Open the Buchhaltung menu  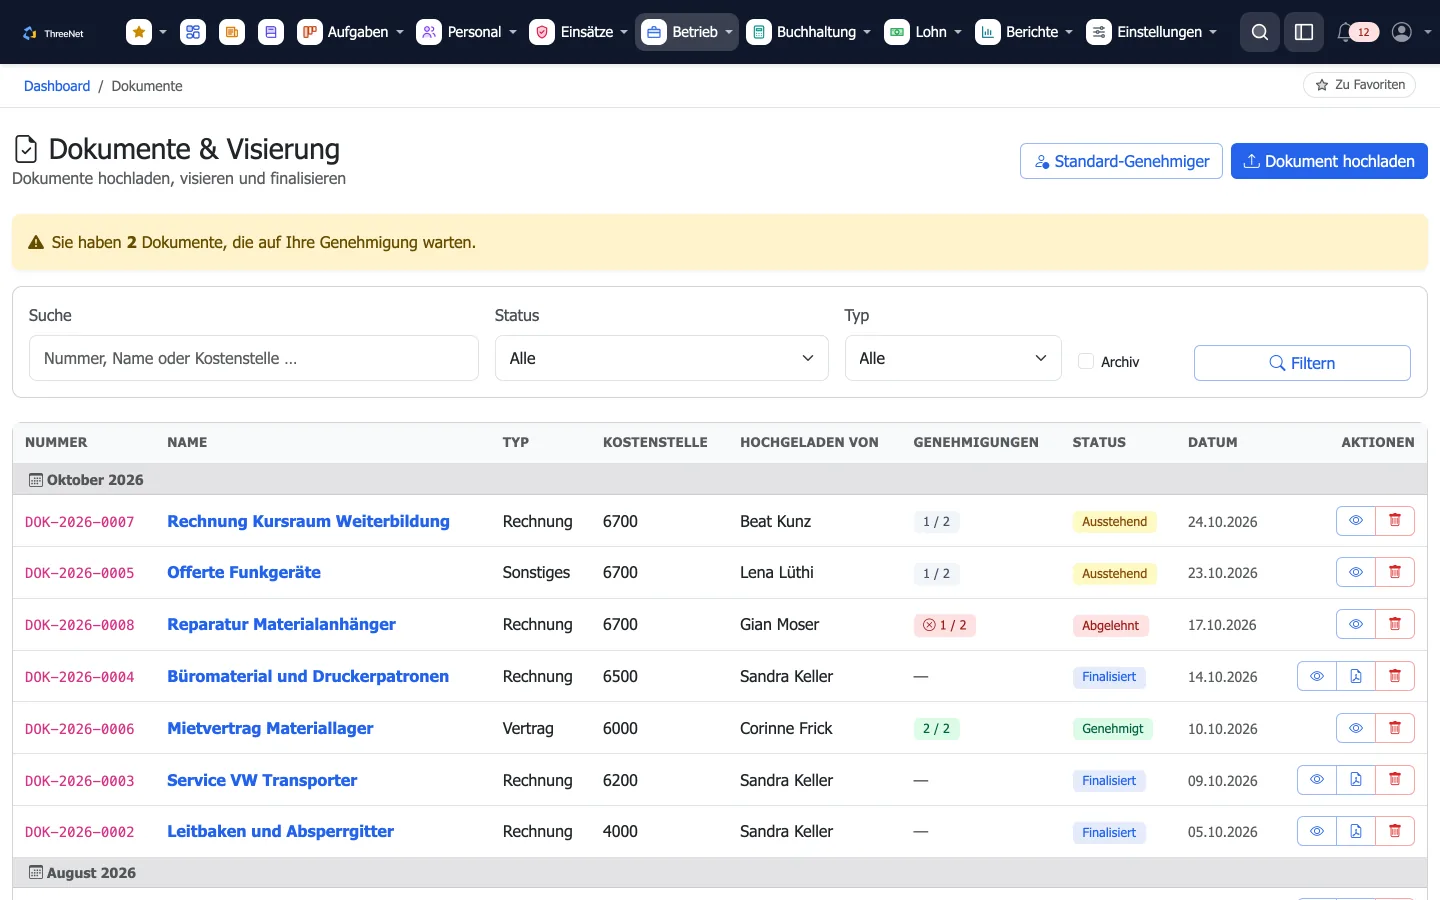809,32
